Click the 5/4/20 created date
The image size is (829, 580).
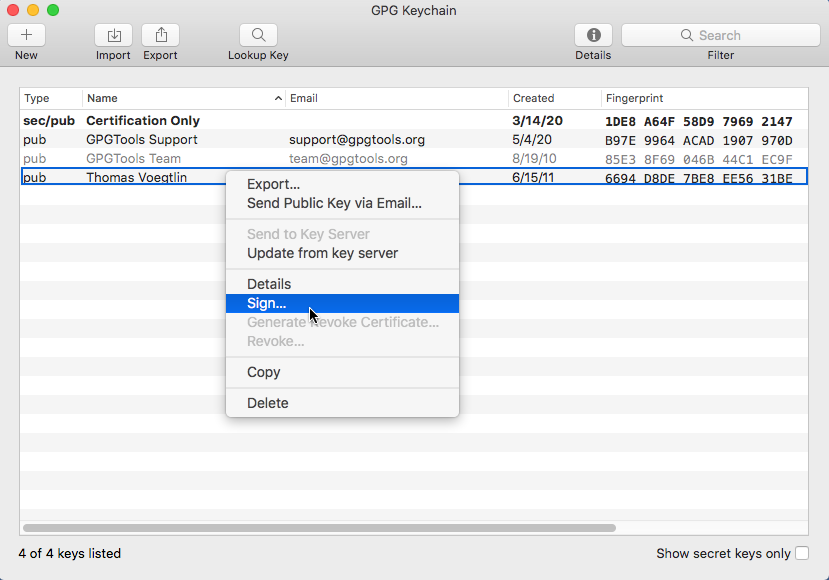532,140
